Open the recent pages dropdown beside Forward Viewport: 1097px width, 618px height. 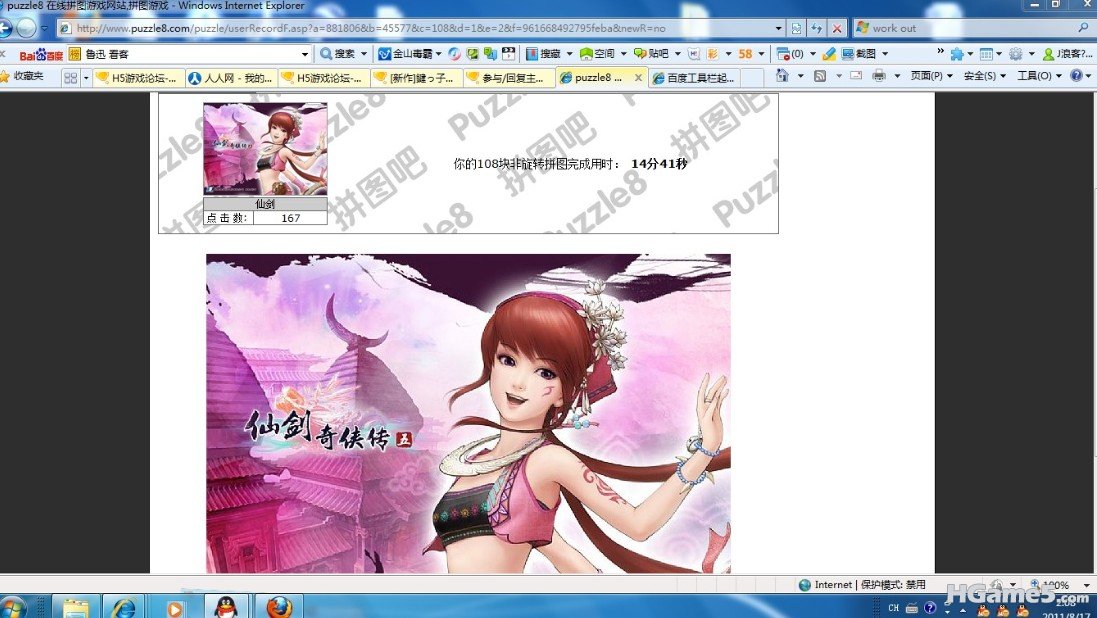click(44, 28)
